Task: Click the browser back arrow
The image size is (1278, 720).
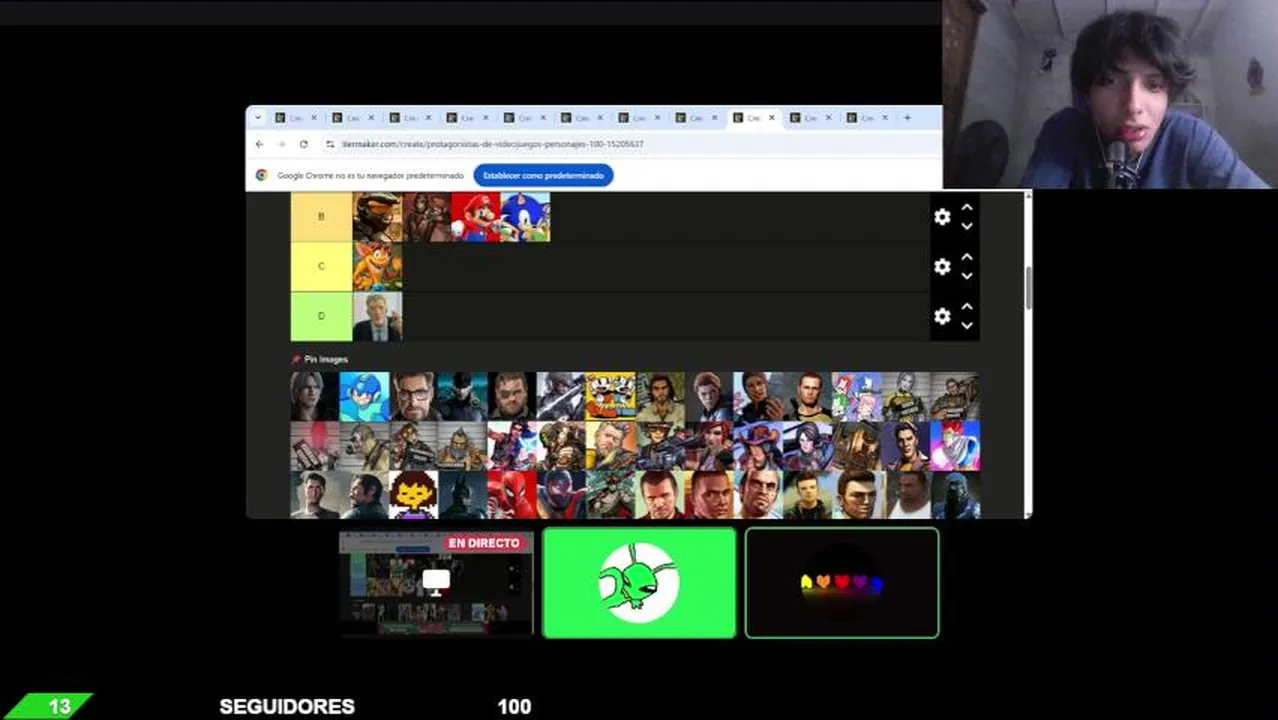Action: [260, 144]
